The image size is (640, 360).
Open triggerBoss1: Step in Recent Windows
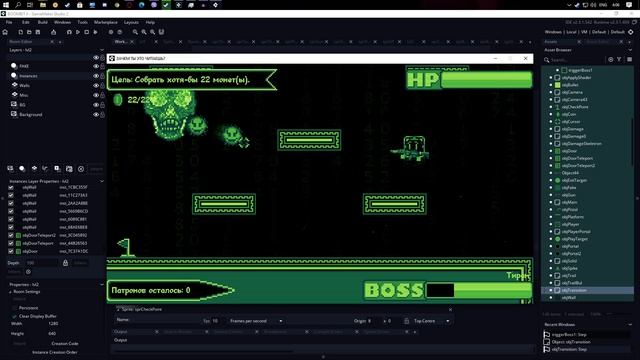pyautogui.click(x=569, y=334)
